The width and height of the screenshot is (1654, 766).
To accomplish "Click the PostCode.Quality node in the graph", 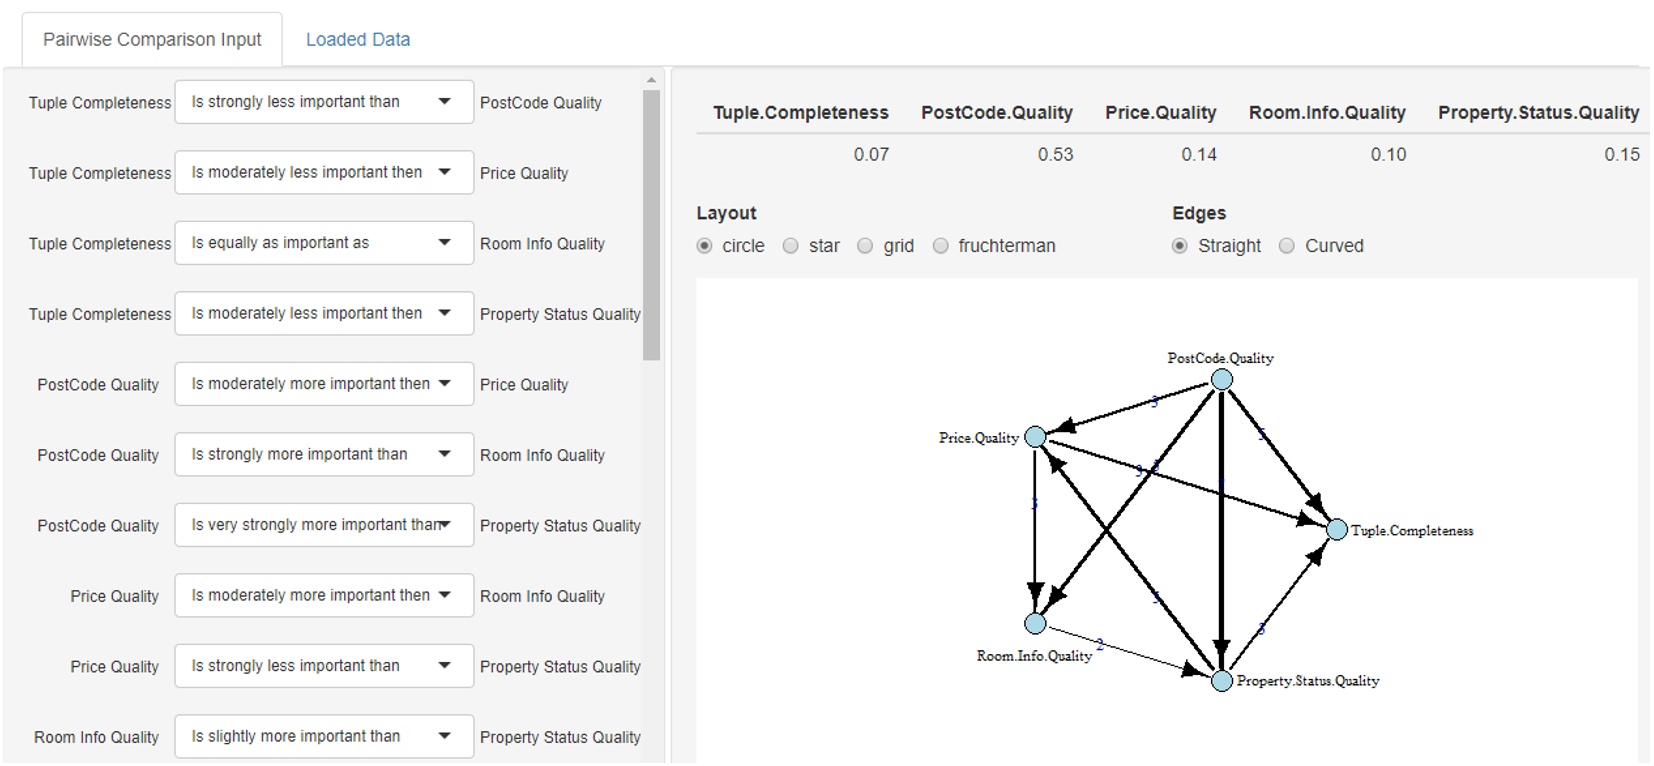I will pos(1222,379).
